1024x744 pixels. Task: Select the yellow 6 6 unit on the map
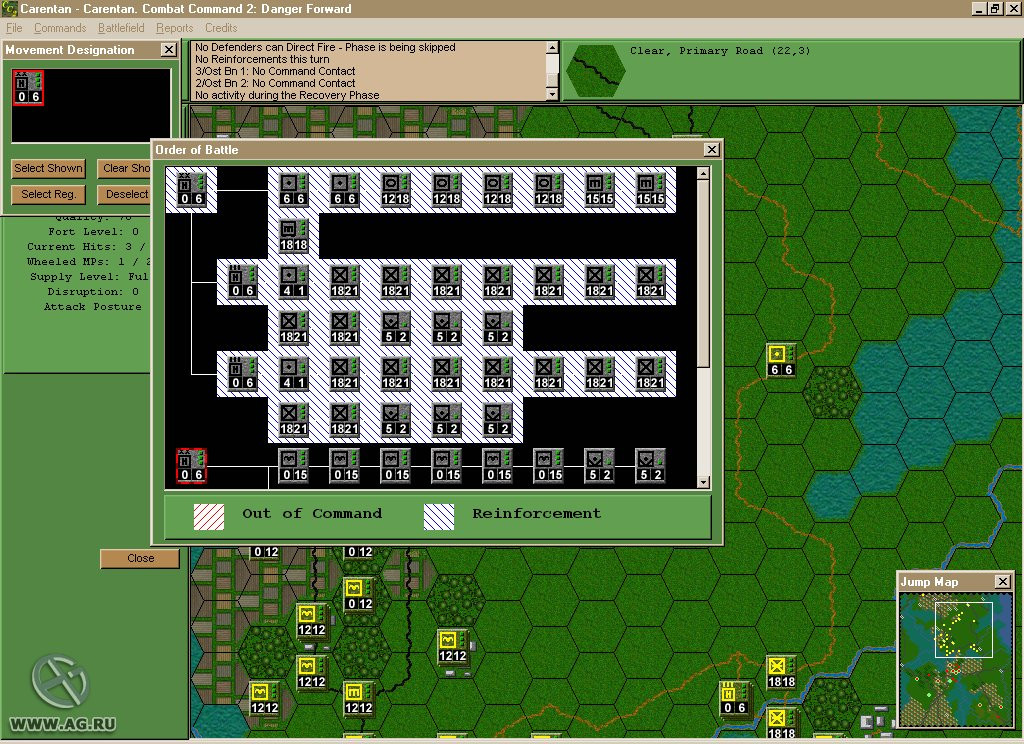[781, 361]
